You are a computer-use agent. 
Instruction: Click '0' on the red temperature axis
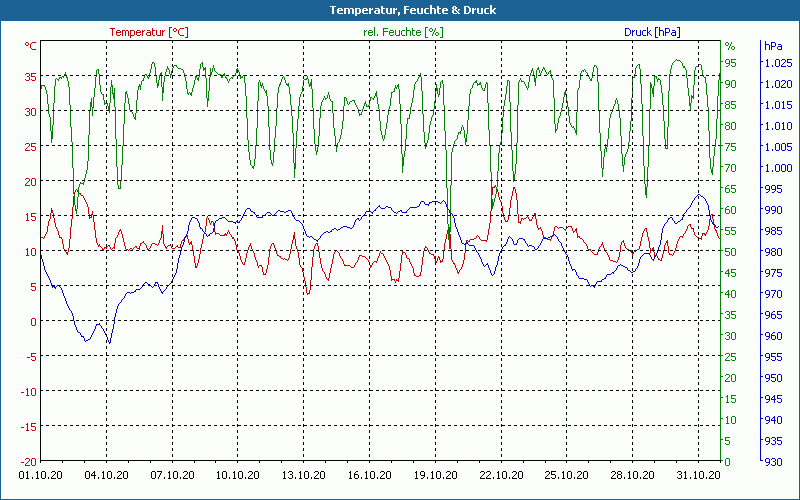pos(34,322)
